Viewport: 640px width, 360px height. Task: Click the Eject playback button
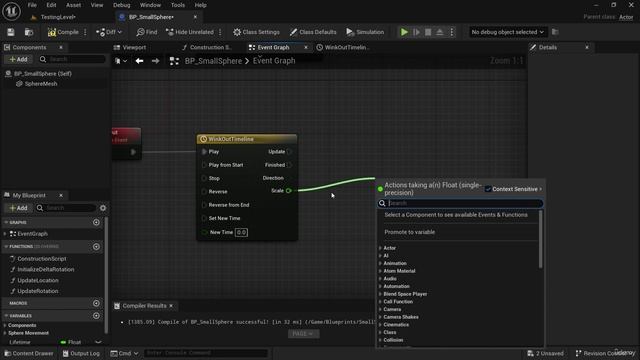pyautogui.click(x=440, y=32)
